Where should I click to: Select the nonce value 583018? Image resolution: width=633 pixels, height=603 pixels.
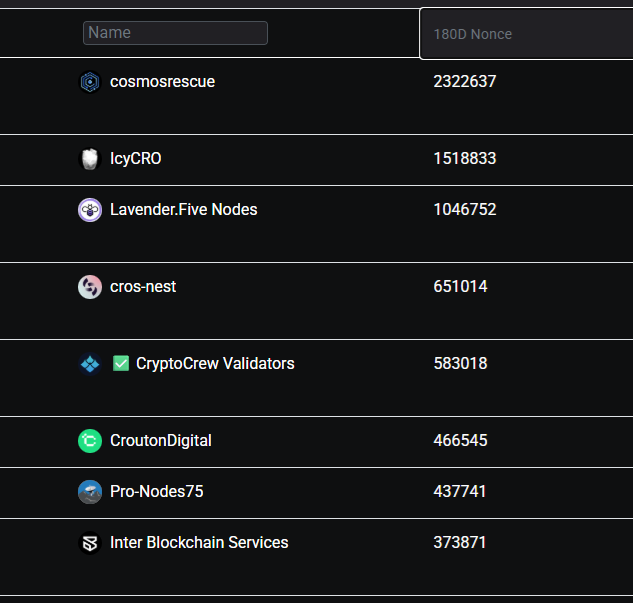point(460,364)
